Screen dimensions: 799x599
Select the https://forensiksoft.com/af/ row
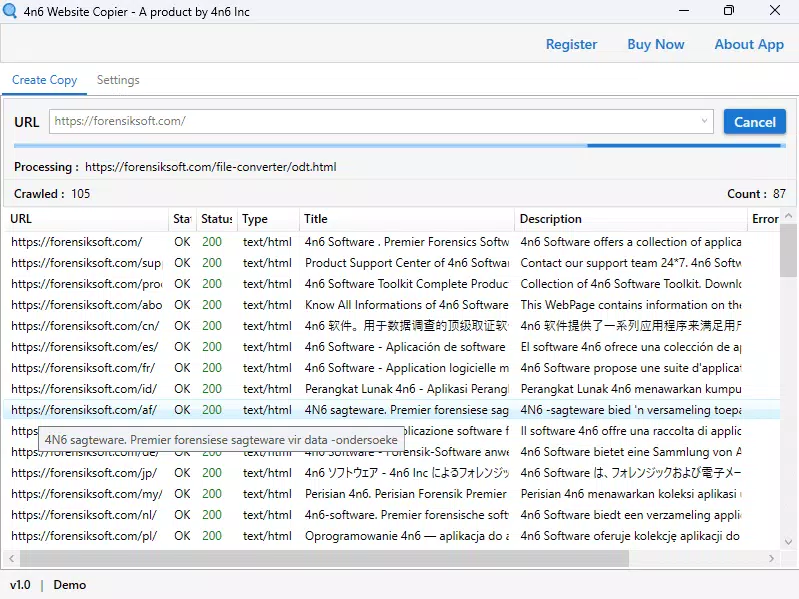point(391,410)
